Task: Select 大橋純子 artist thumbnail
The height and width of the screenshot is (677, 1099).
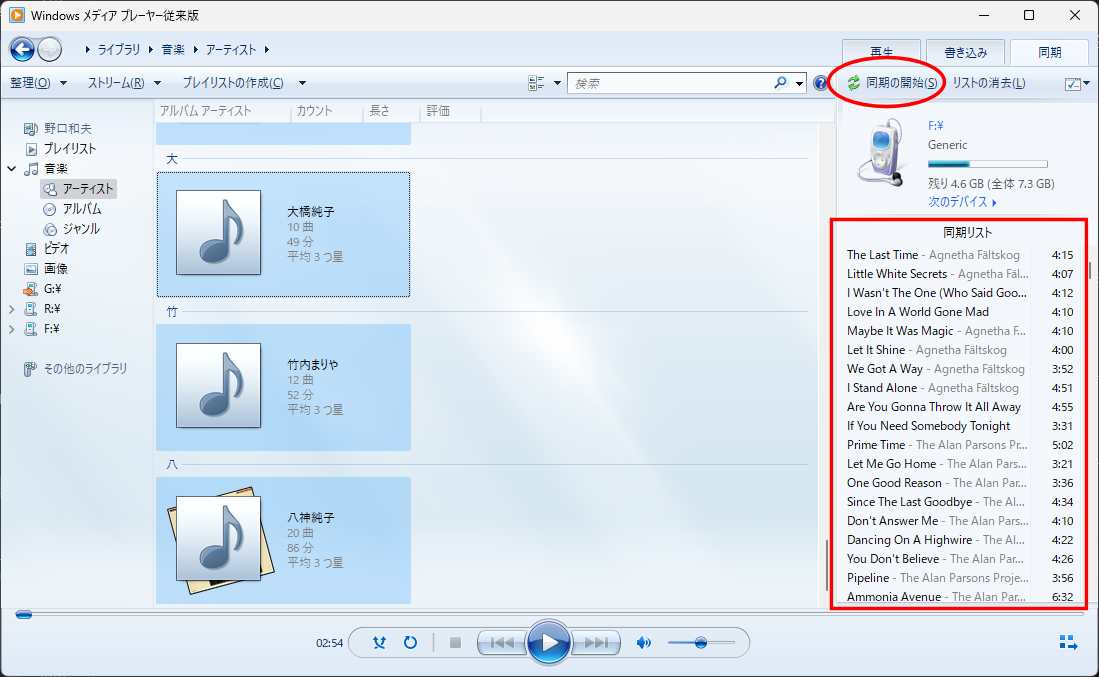Action: point(219,233)
